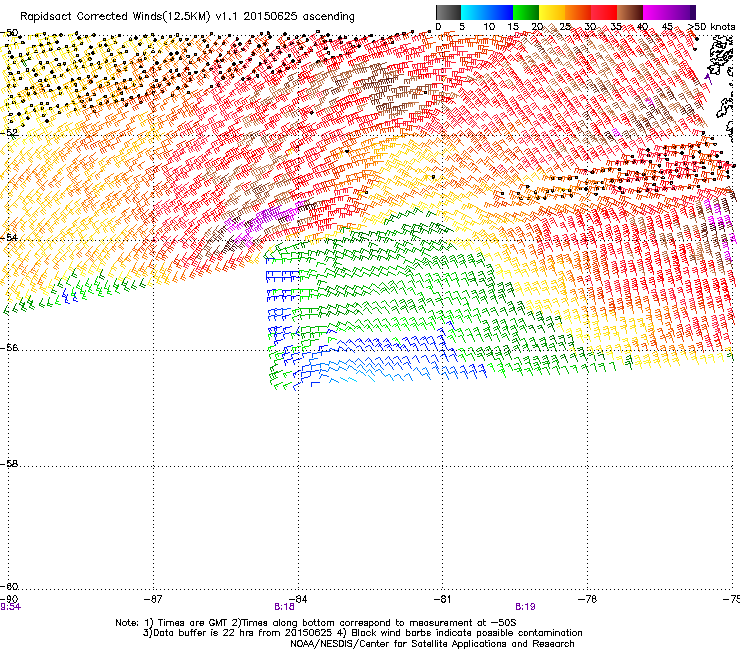Click the '-78' longitude label

587,599
